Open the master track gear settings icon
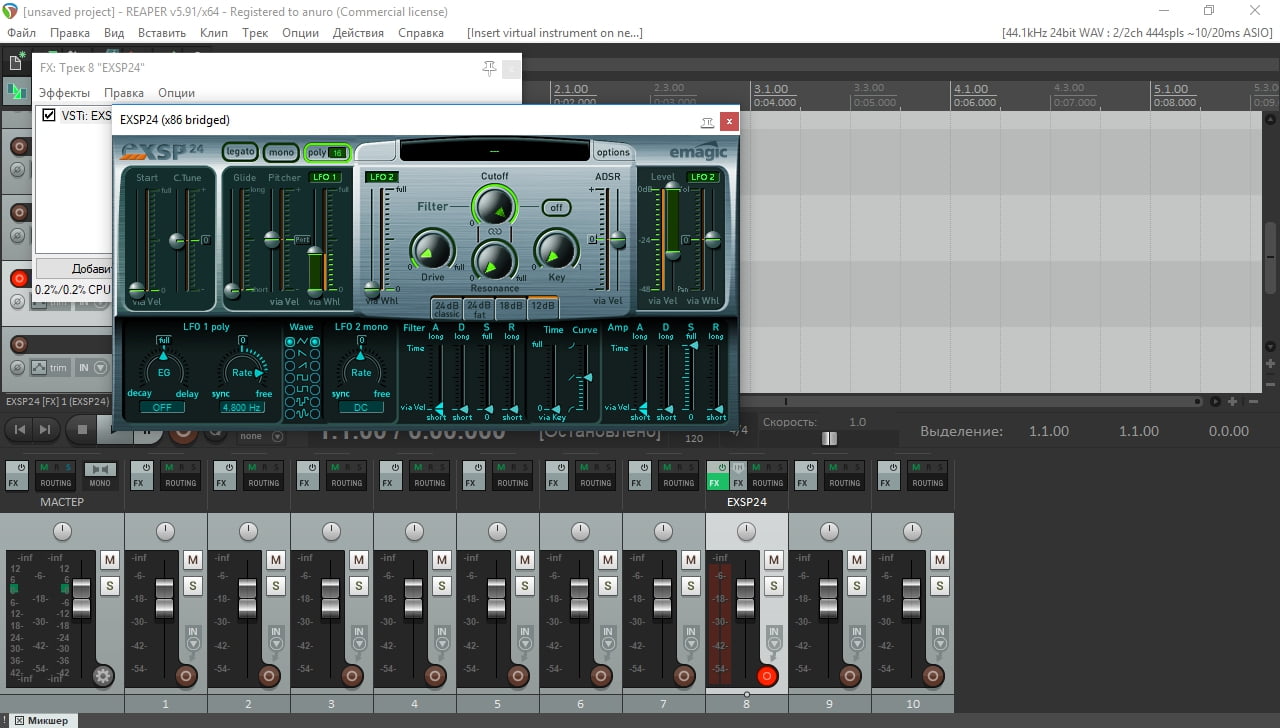Image resolution: width=1280 pixels, height=728 pixels. (103, 676)
